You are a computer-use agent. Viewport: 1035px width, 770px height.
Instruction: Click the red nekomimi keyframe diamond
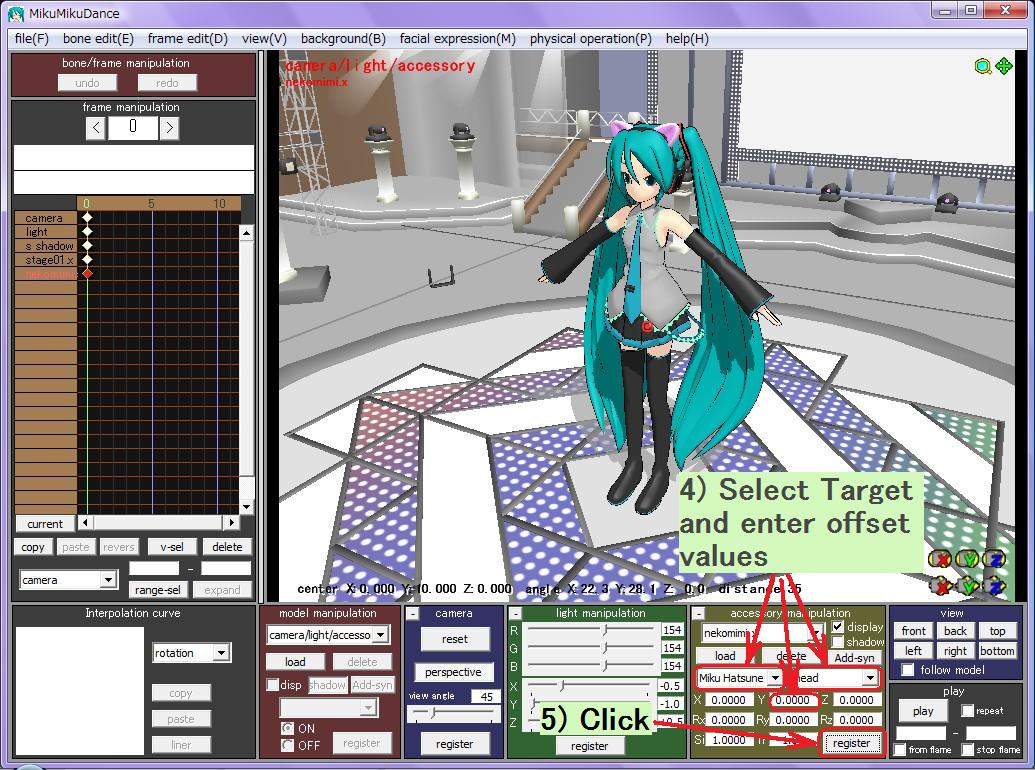87,273
